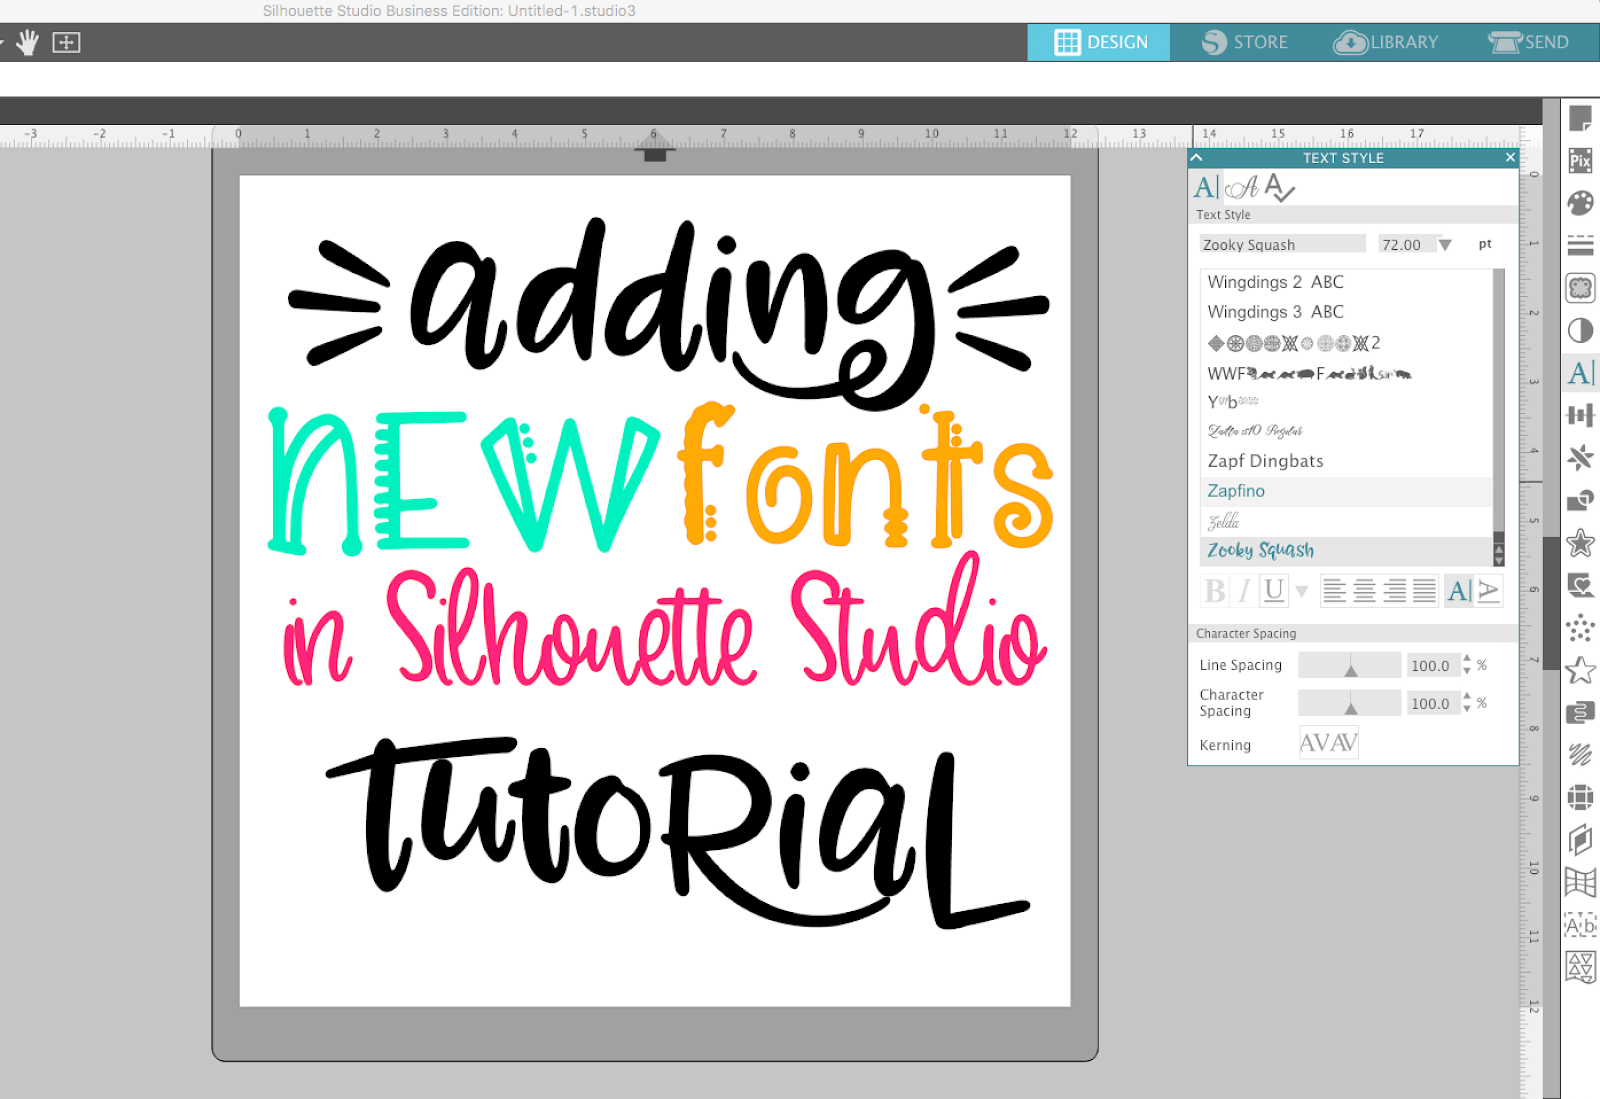Open the Rhinestones dotted panel icon
Viewport: 1600px width, 1099px height.
pos(1580,628)
